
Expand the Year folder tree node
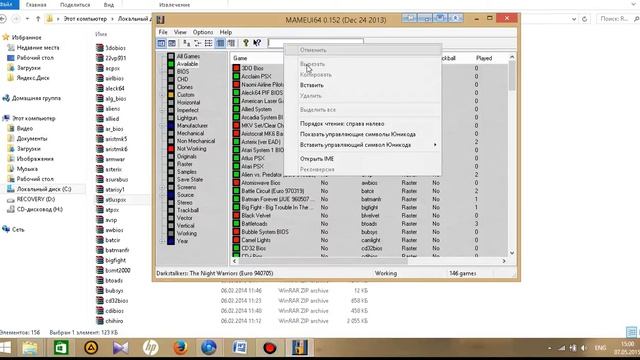coord(162,241)
